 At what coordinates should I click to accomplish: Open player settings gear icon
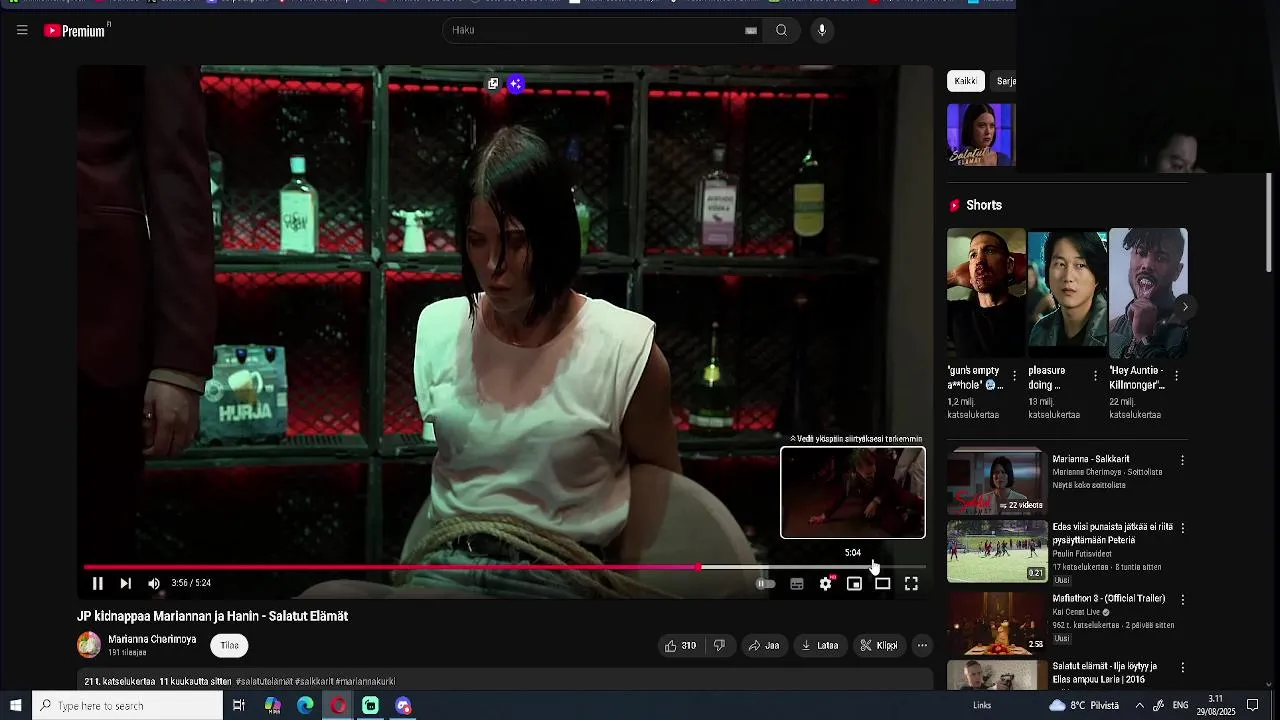[x=826, y=584]
